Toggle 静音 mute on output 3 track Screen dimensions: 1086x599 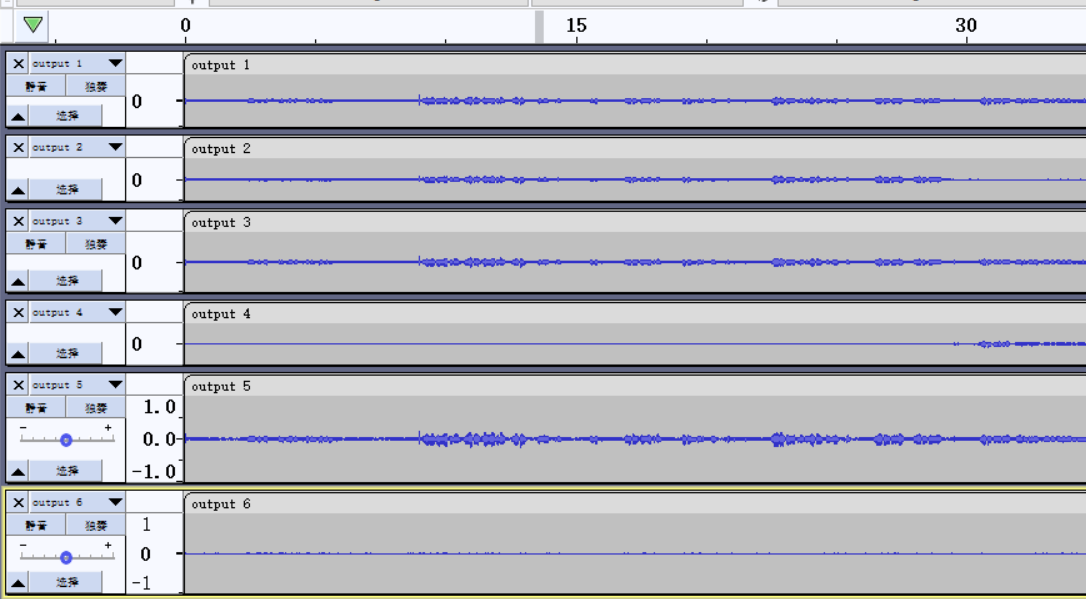tap(36, 244)
